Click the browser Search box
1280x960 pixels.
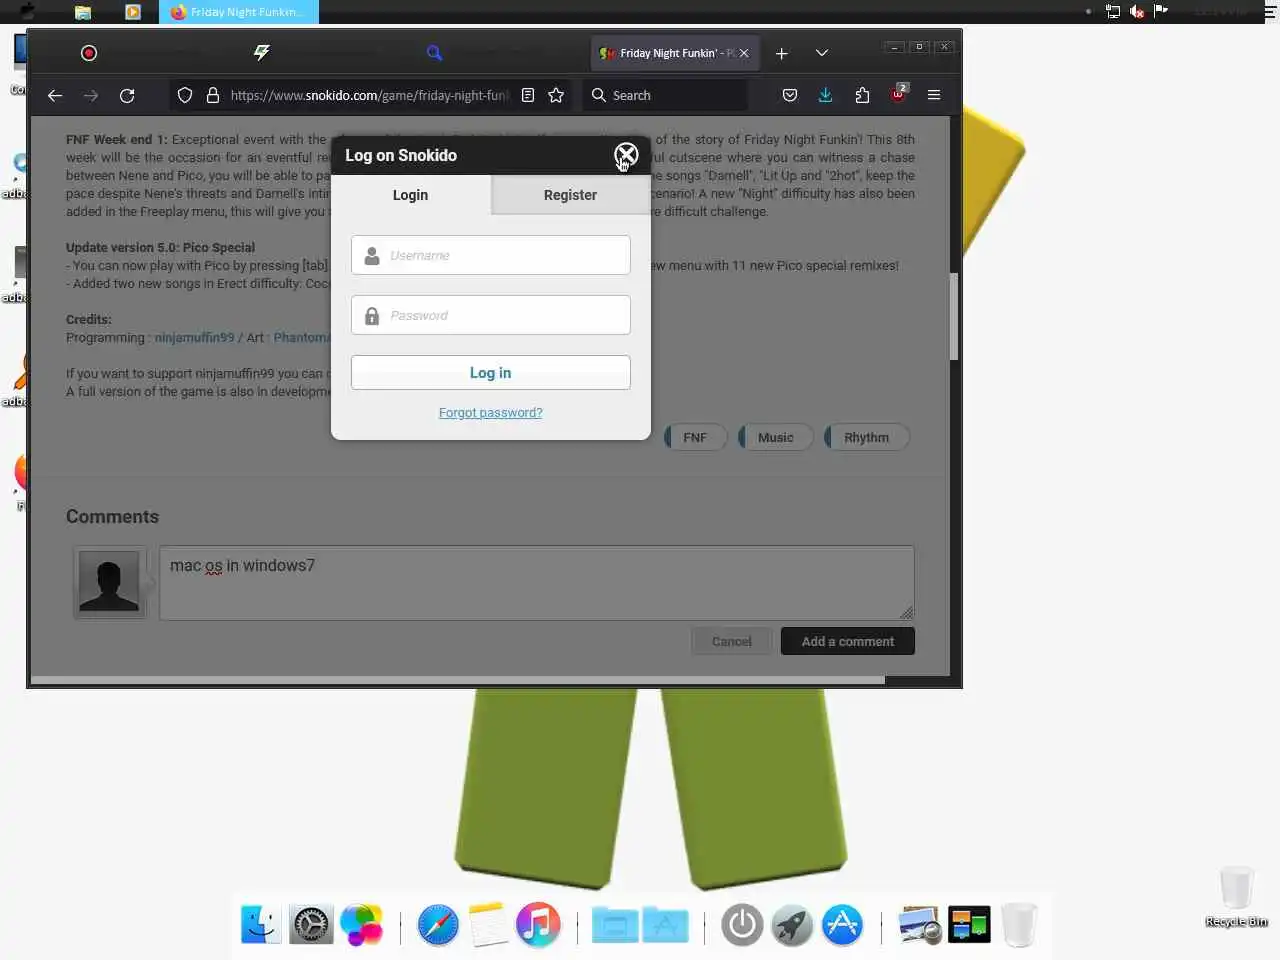[x=666, y=95]
